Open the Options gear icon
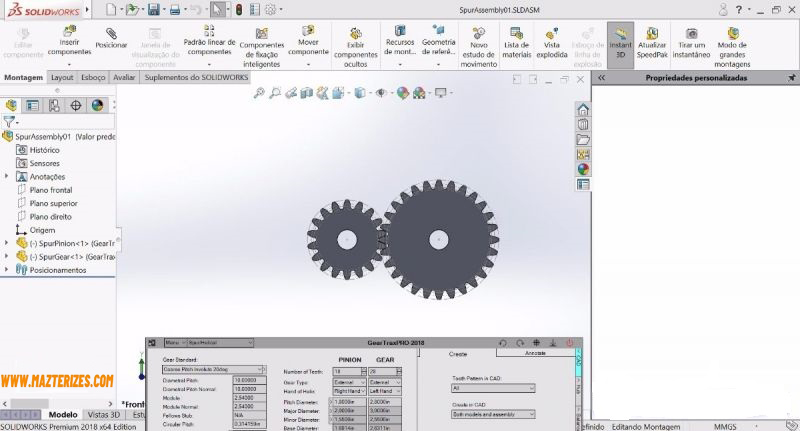The width and height of the screenshot is (800, 431). point(270,9)
